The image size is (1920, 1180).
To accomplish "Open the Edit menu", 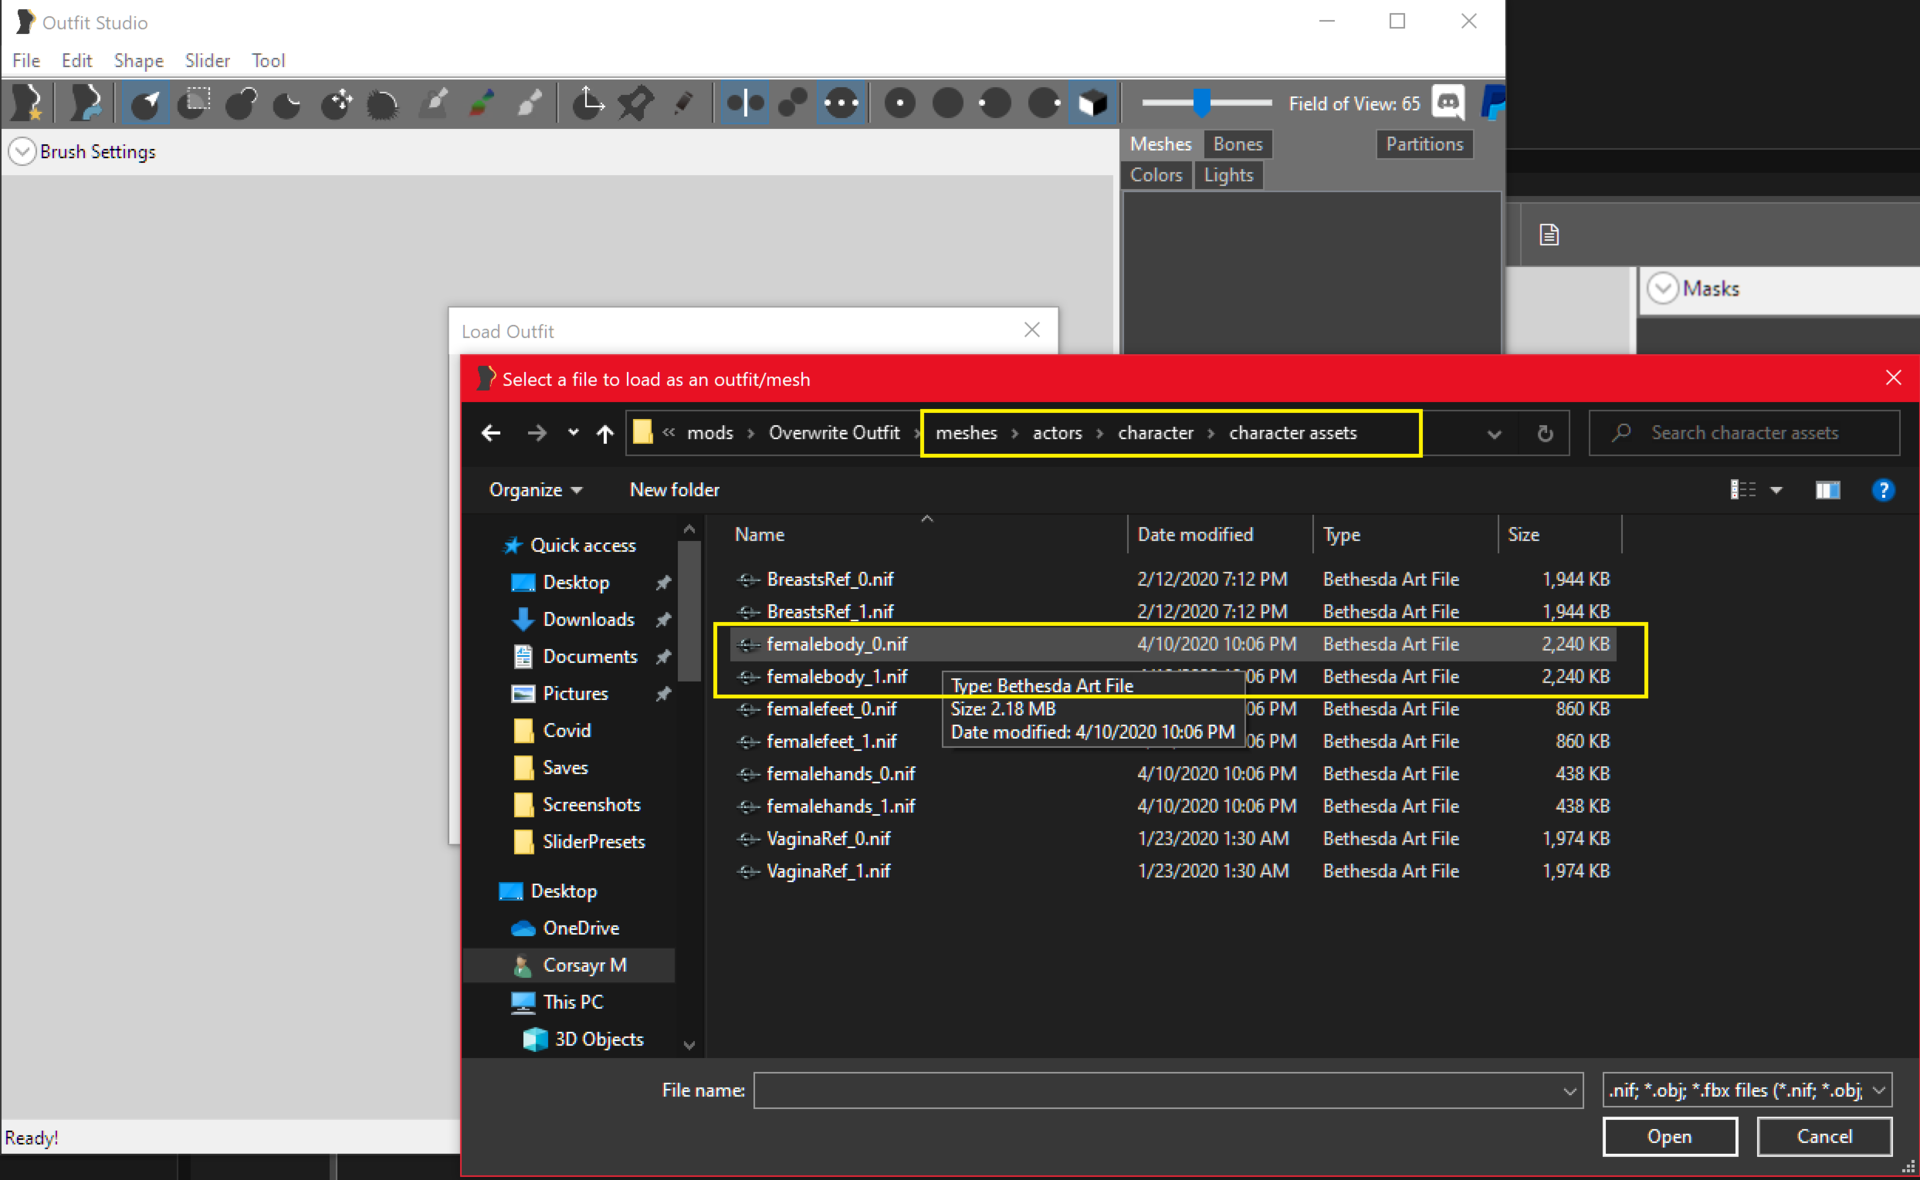I will [76, 60].
